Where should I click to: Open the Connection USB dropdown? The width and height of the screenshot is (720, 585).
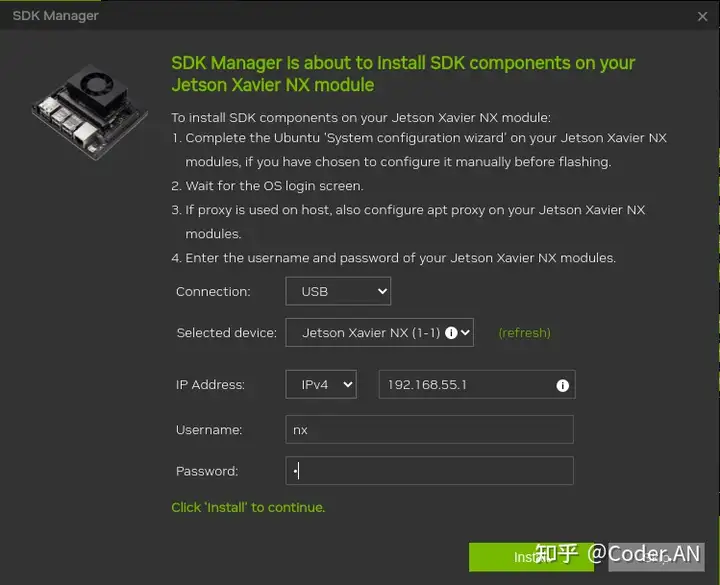(338, 291)
